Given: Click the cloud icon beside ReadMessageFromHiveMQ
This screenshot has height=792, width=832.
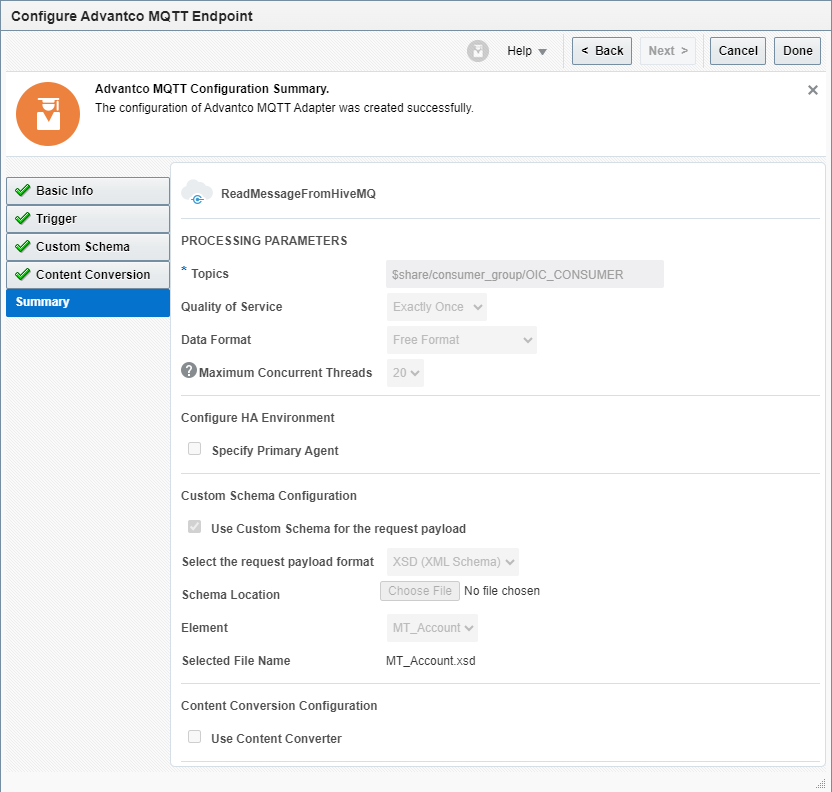Looking at the screenshot, I should pos(197,193).
